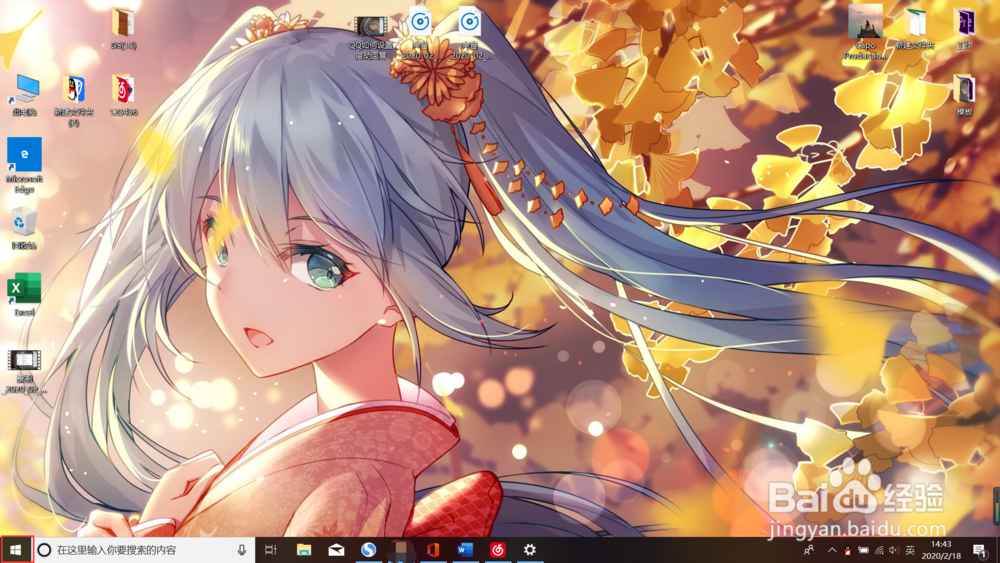The image size is (1000, 563).
Task: Click the small red tray icon beside chevron
Action: click(x=848, y=550)
